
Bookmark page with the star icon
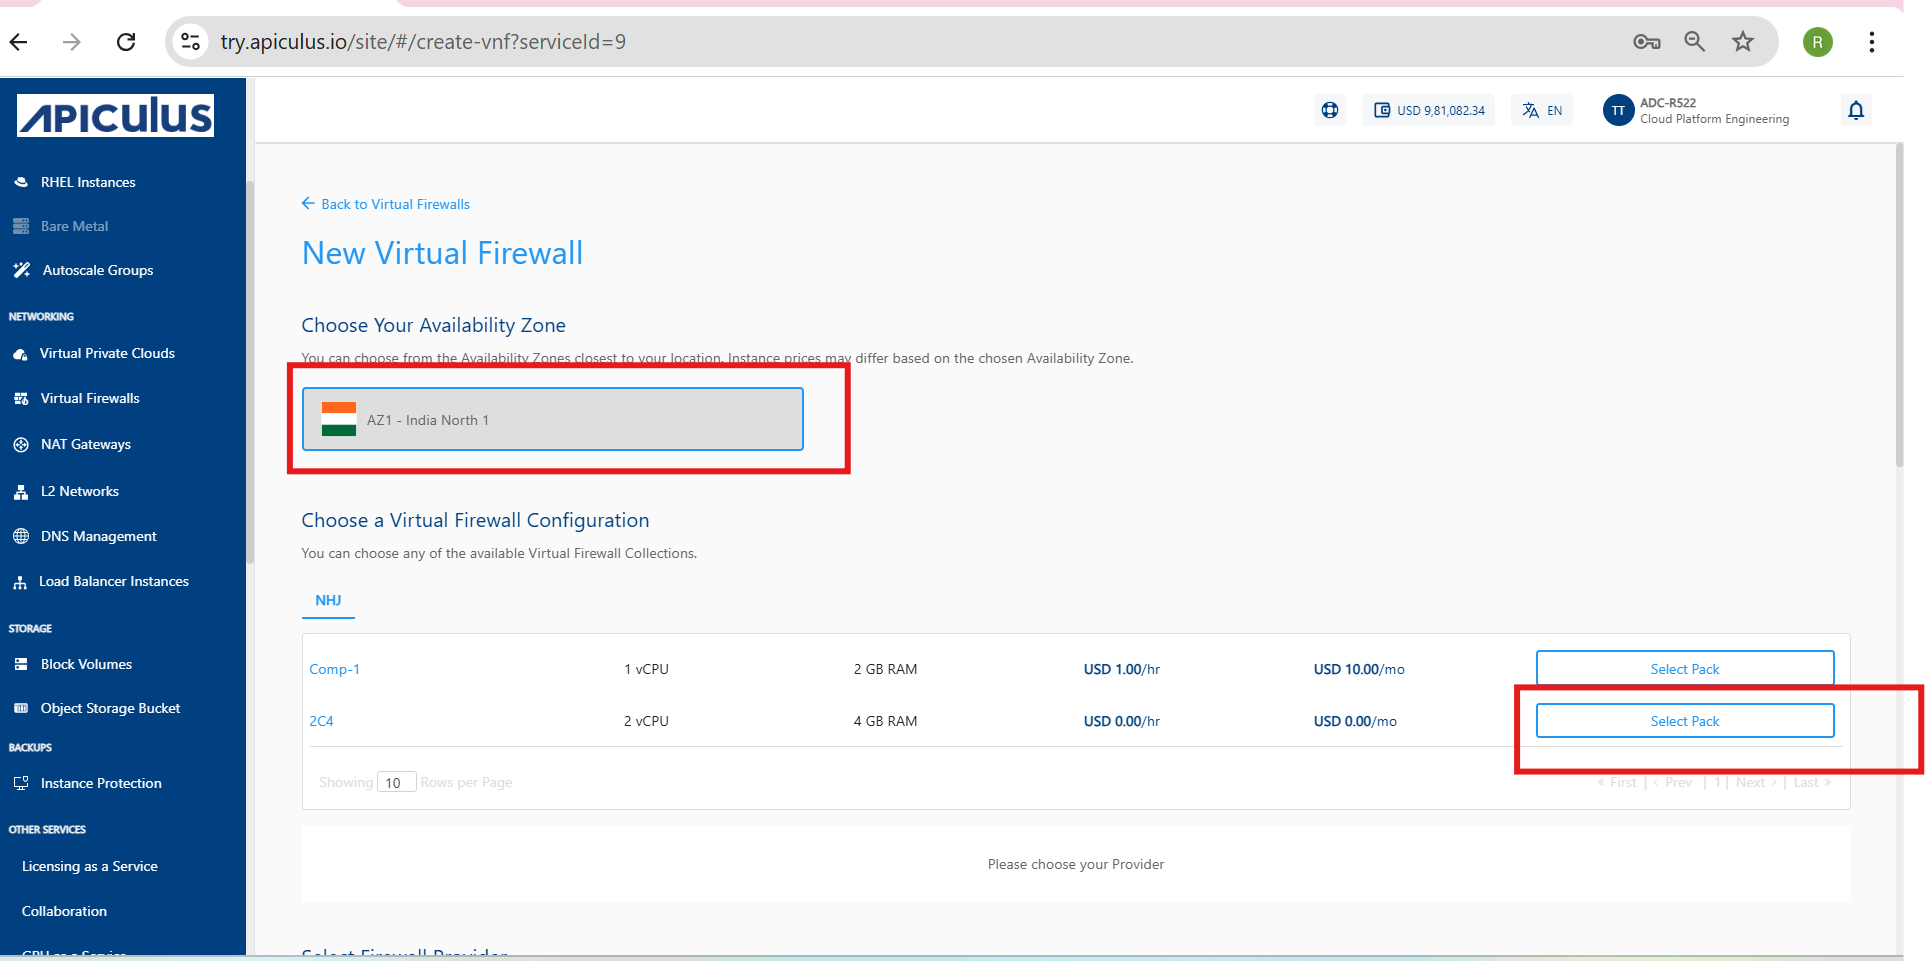coord(1742,41)
